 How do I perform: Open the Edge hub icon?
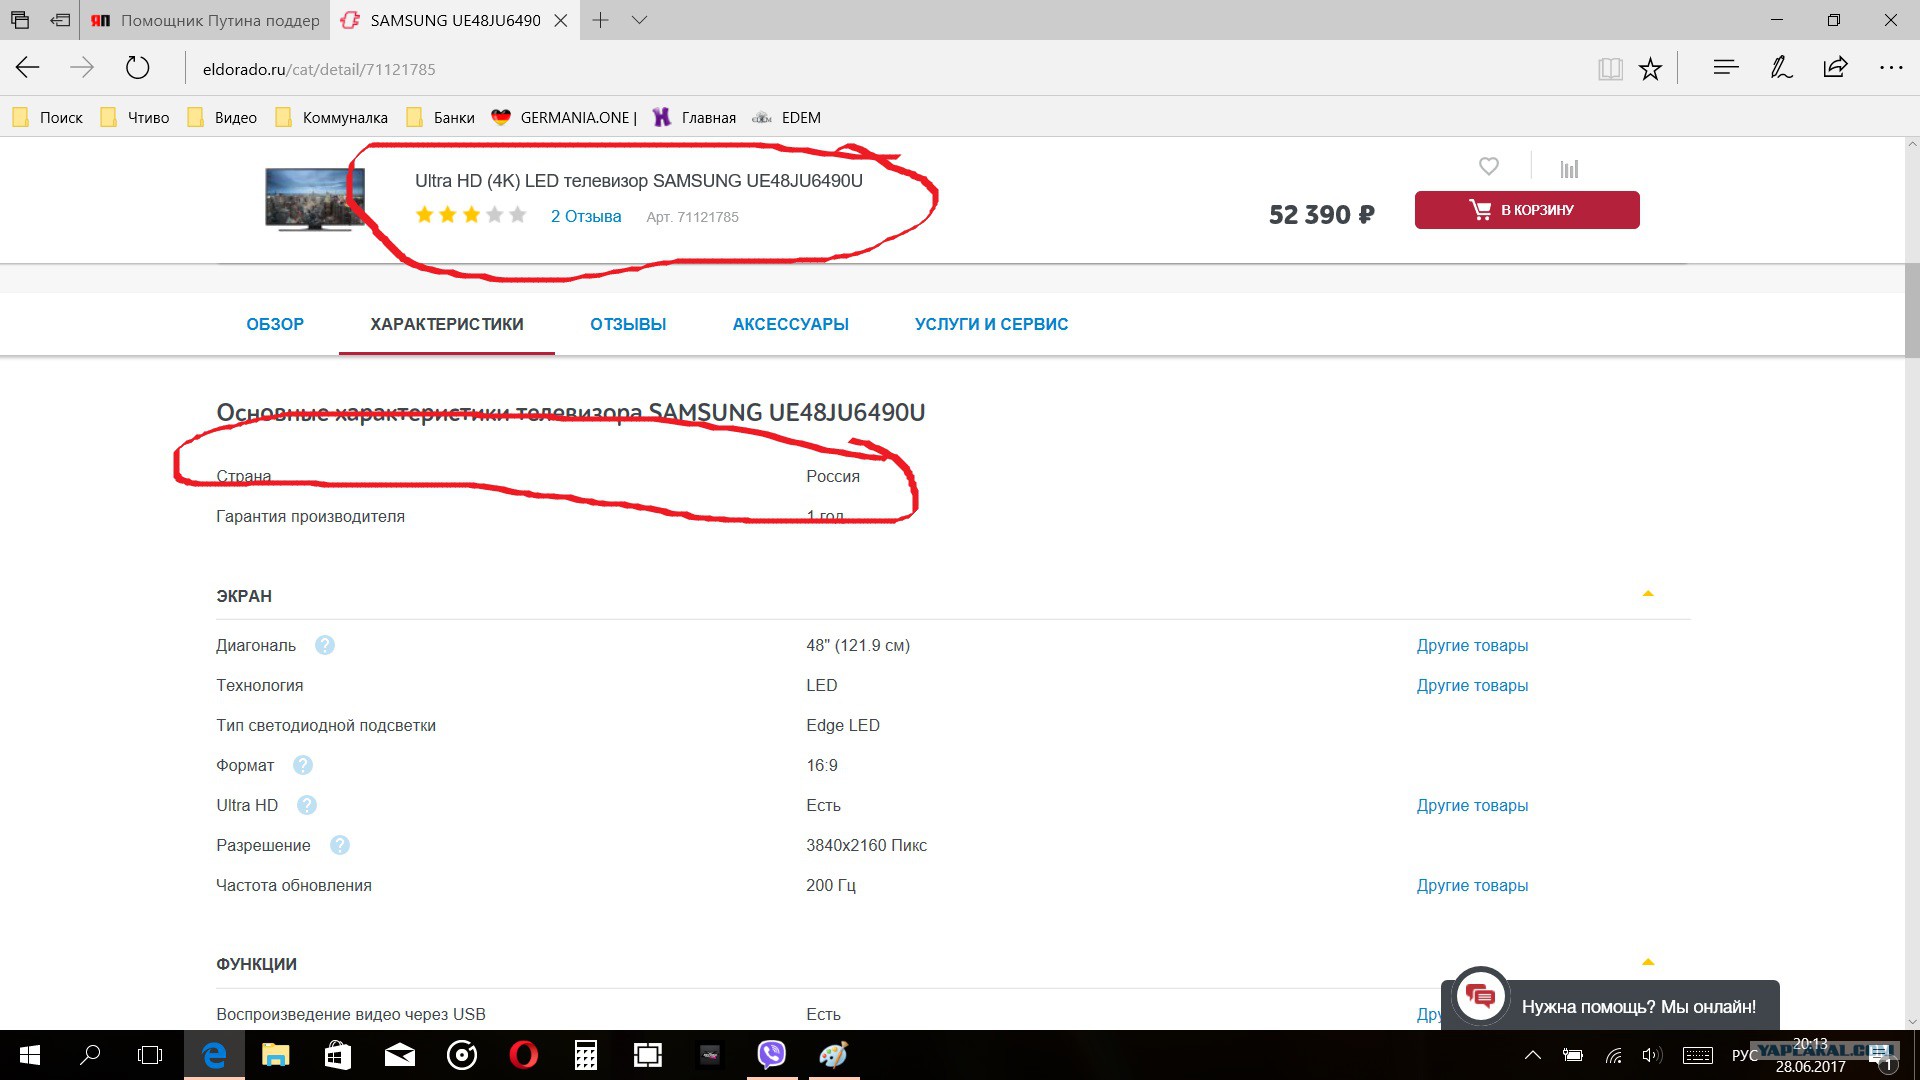click(1726, 67)
